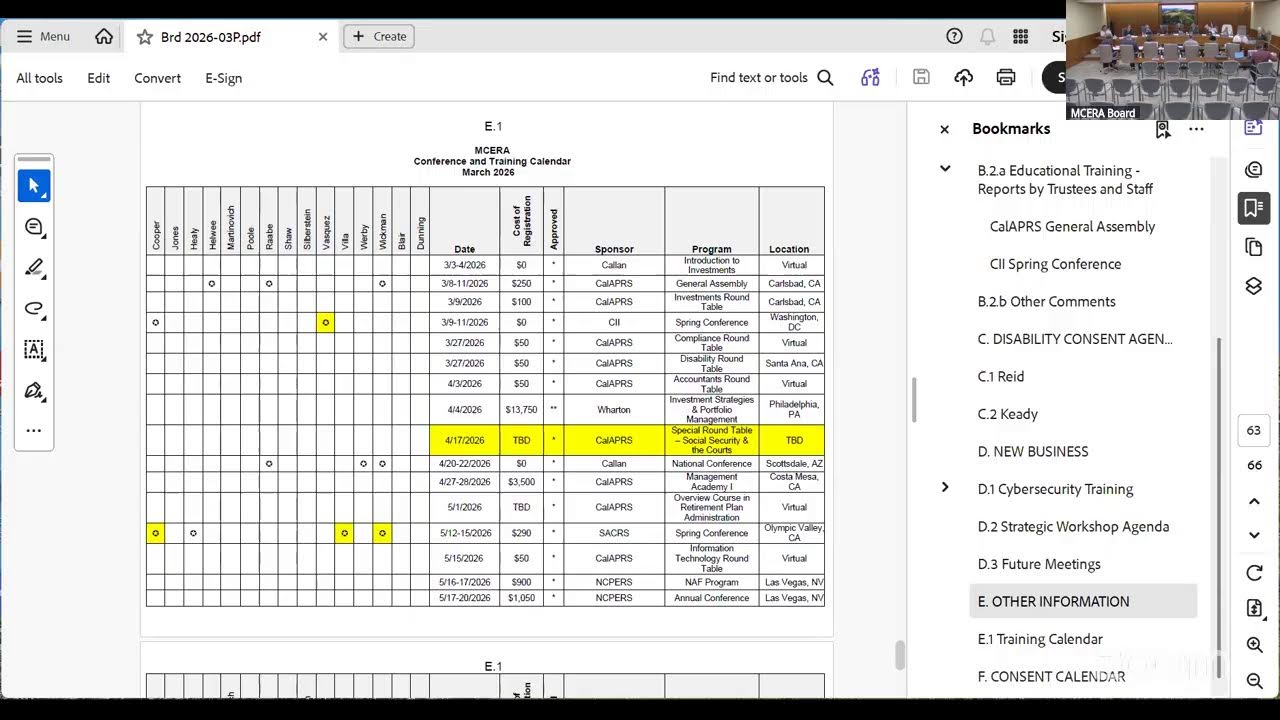Zoom in on the document
This screenshot has height=720, width=1280.
click(x=1254, y=645)
